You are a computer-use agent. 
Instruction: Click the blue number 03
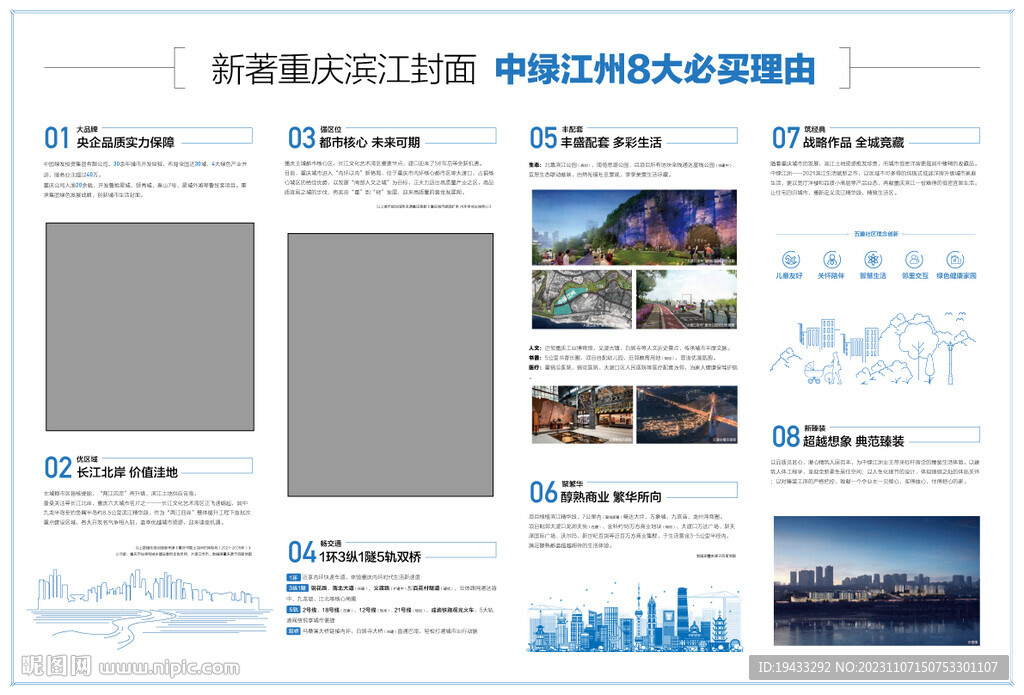pos(301,138)
